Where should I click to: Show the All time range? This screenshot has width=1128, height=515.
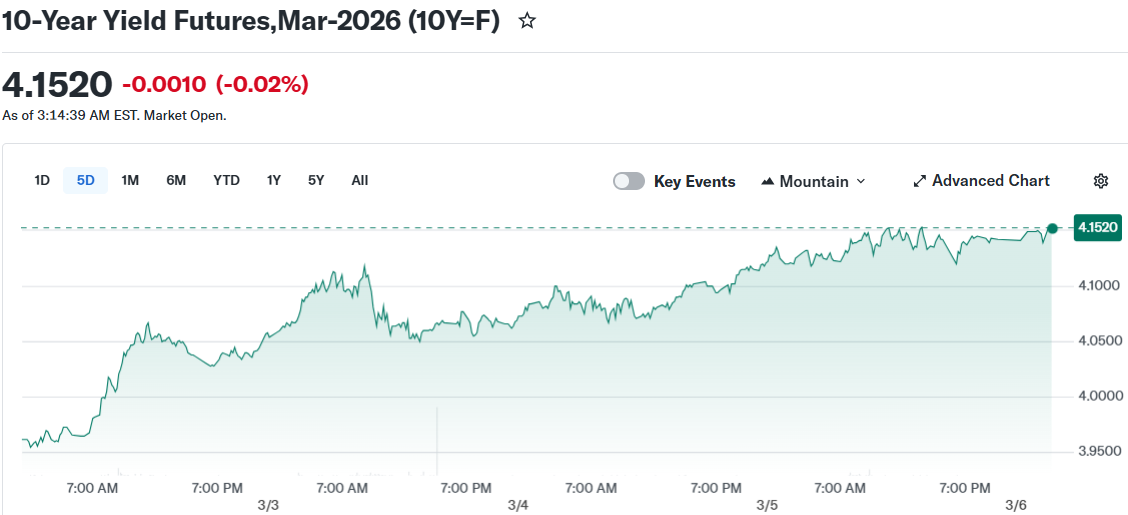point(360,180)
